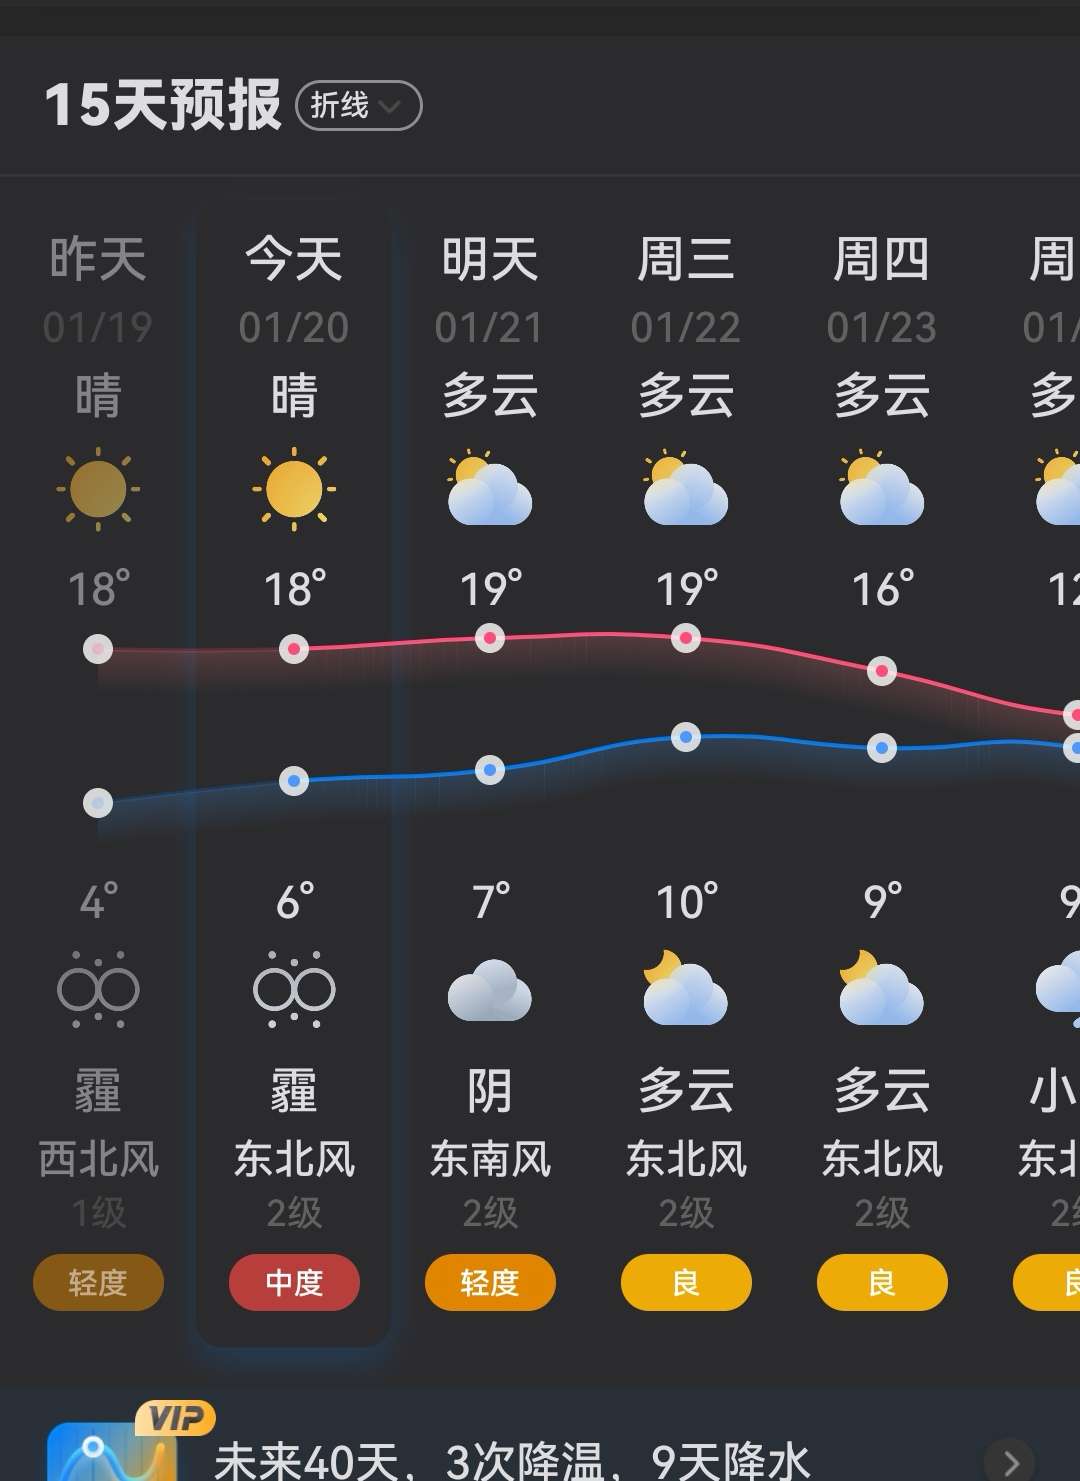Click the moon-cloud night icon under 周四

[881, 988]
